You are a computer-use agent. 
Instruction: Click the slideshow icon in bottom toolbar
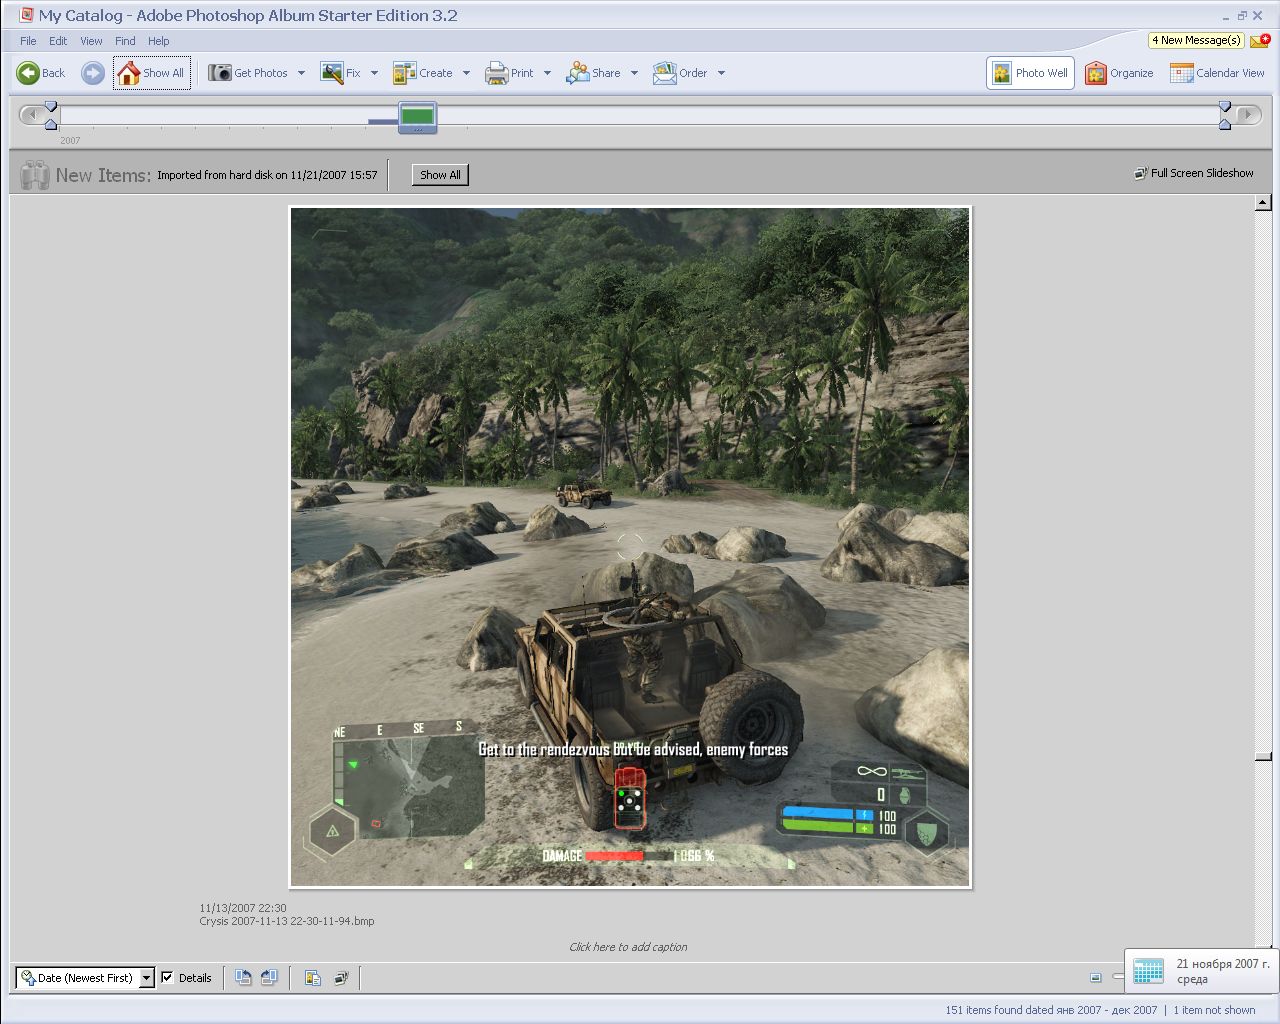coord(341,978)
